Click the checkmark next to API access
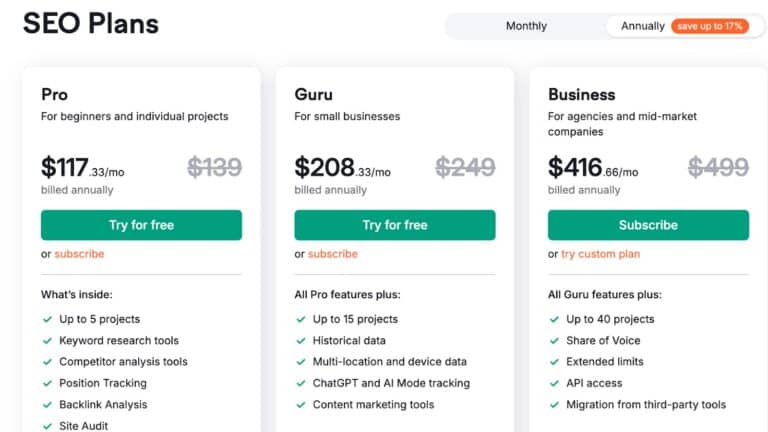 click(x=554, y=383)
